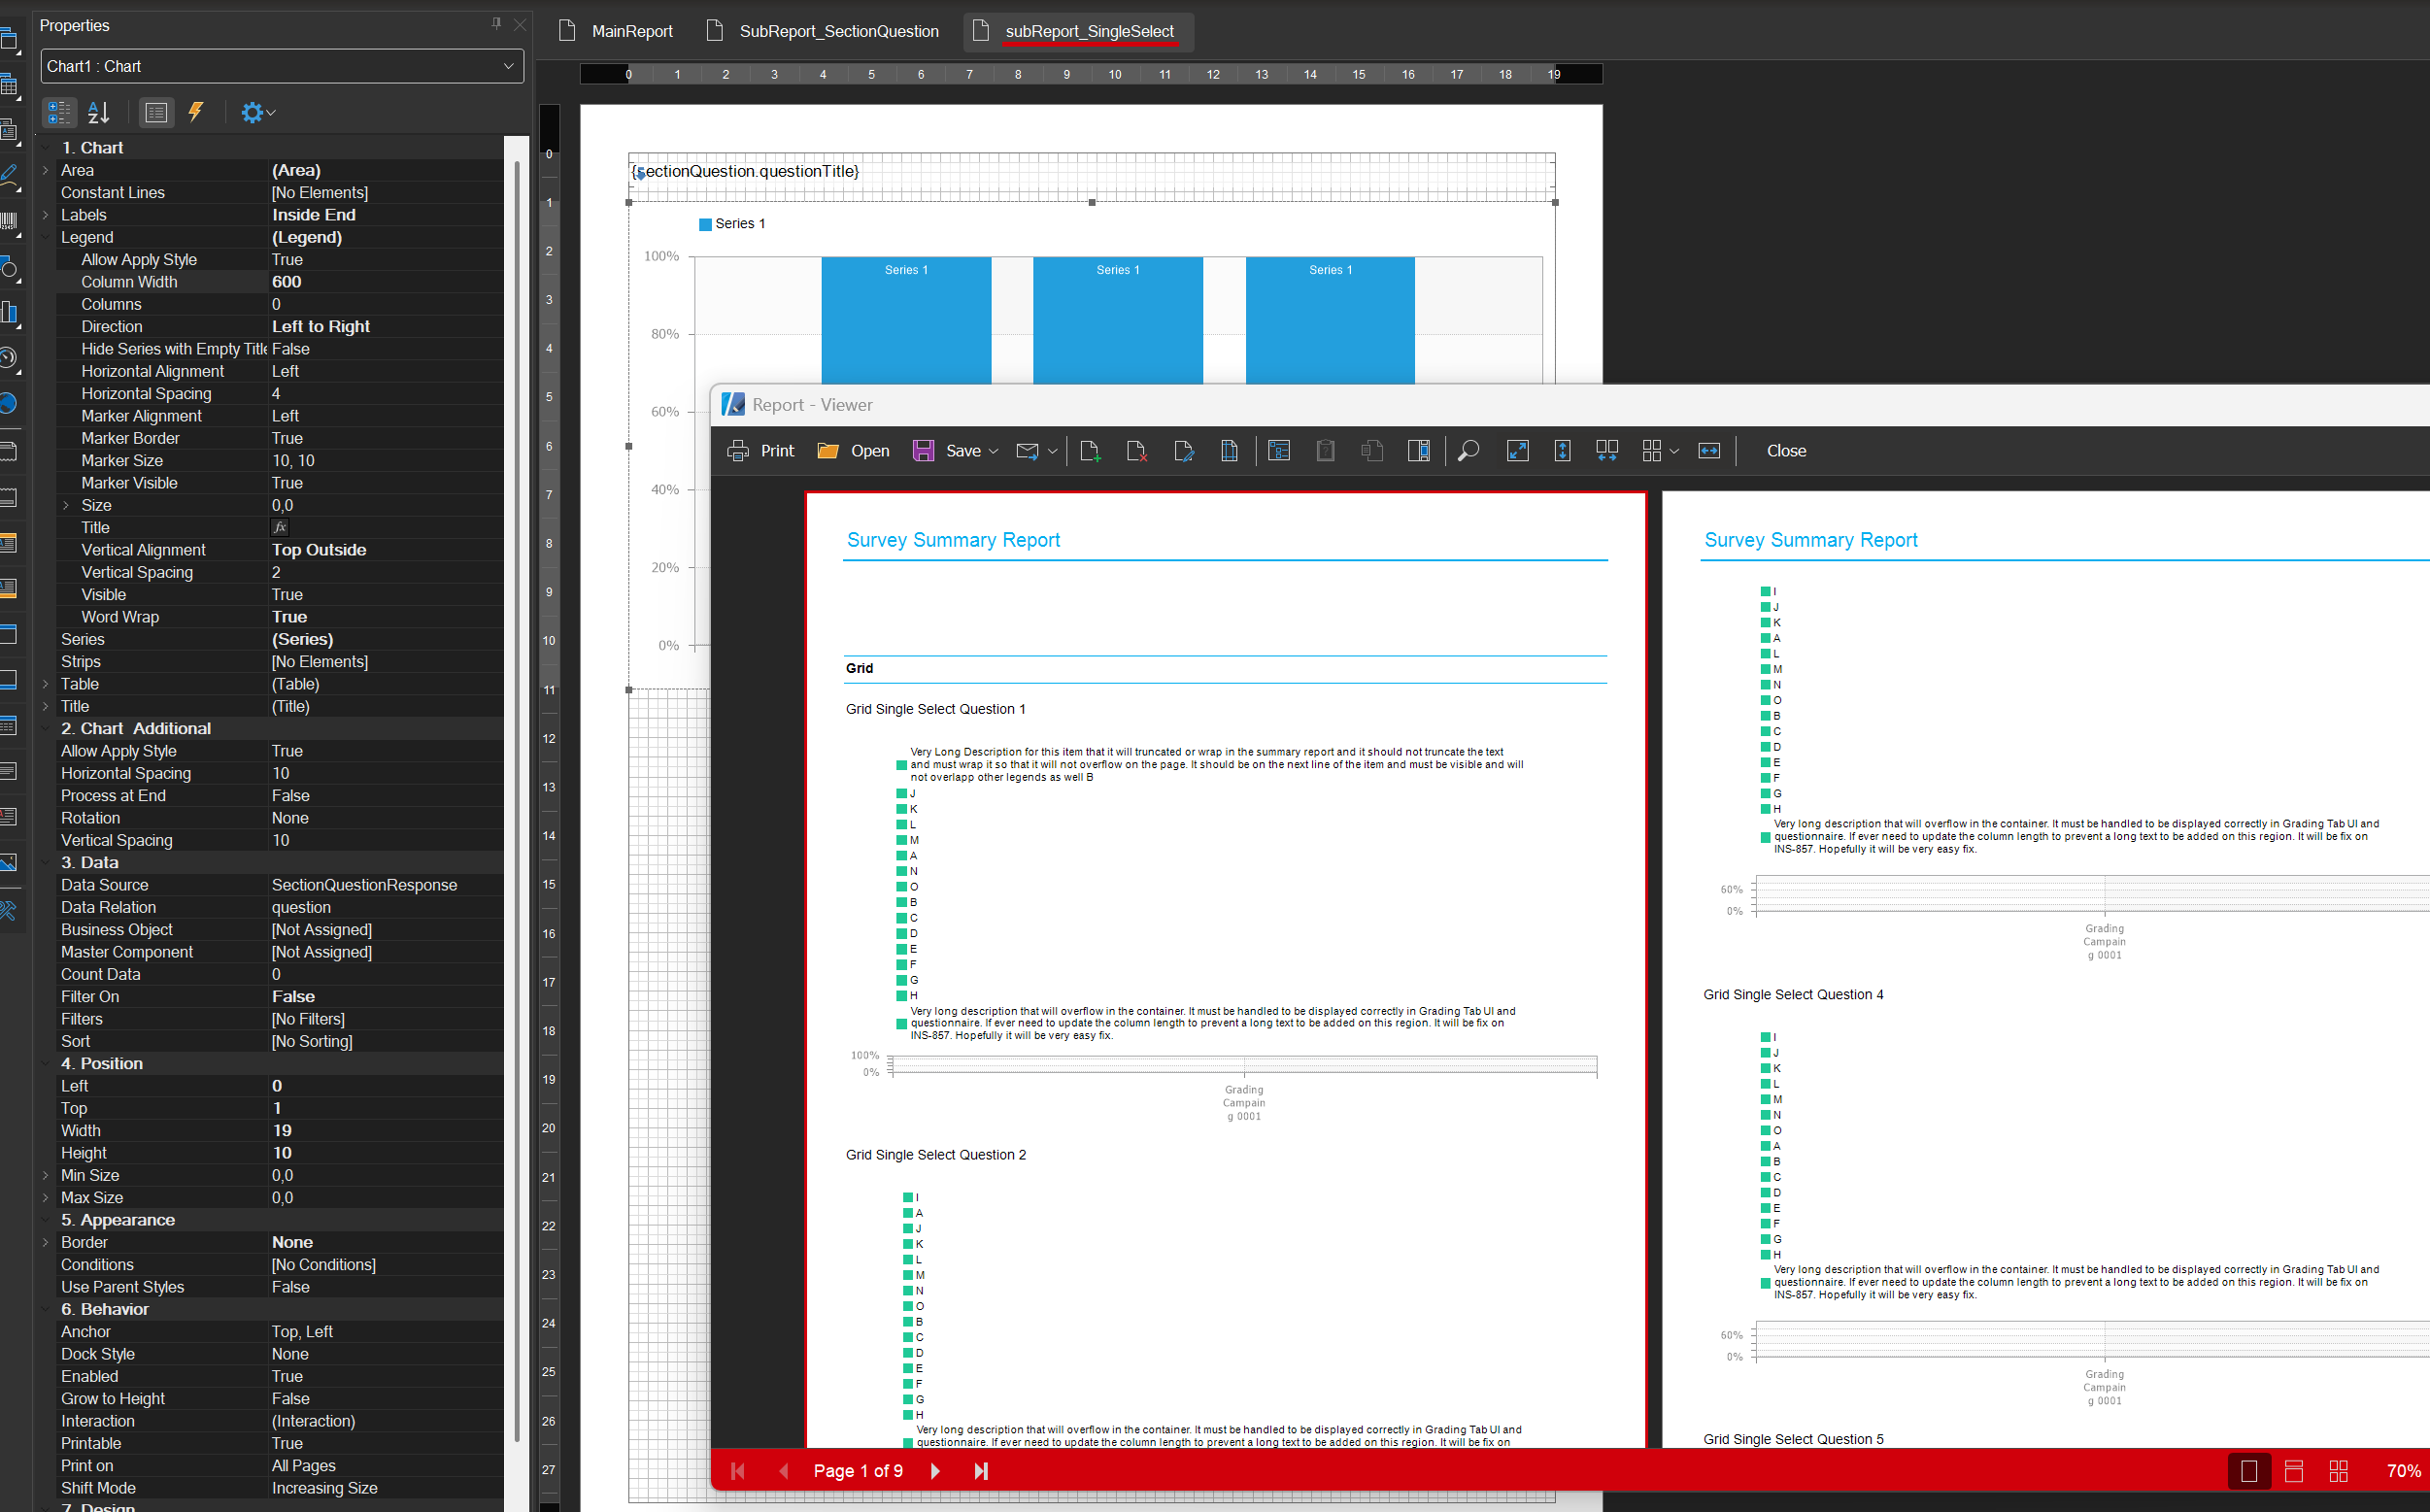Open the Chart1 : Chart component dropdown

click(509, 66)
